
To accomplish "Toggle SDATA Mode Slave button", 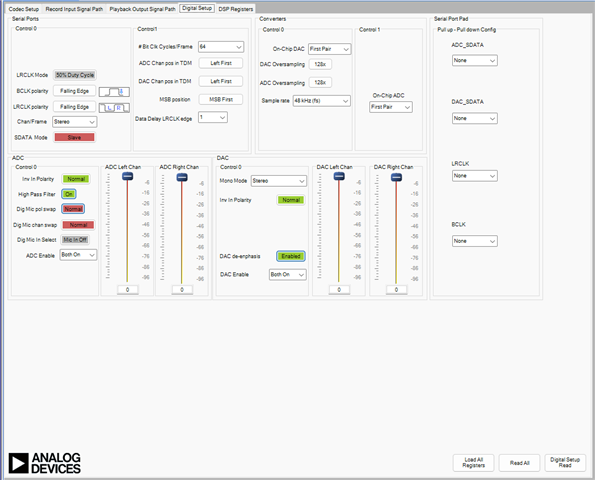I will point(74,137).
